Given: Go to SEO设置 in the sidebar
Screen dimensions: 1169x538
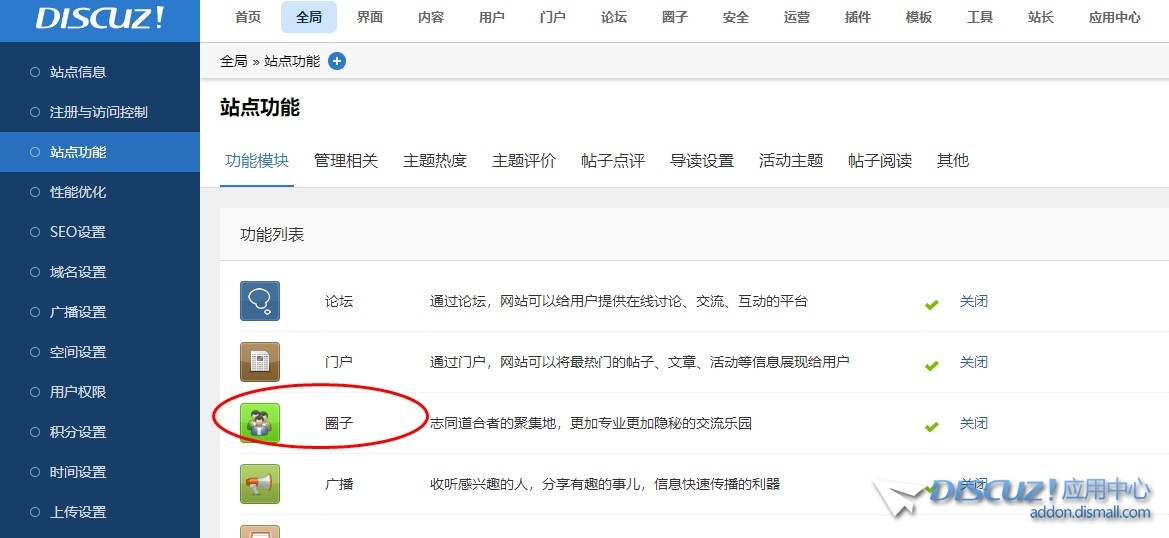Looking at the screenshot, I should tap(78, 232).
